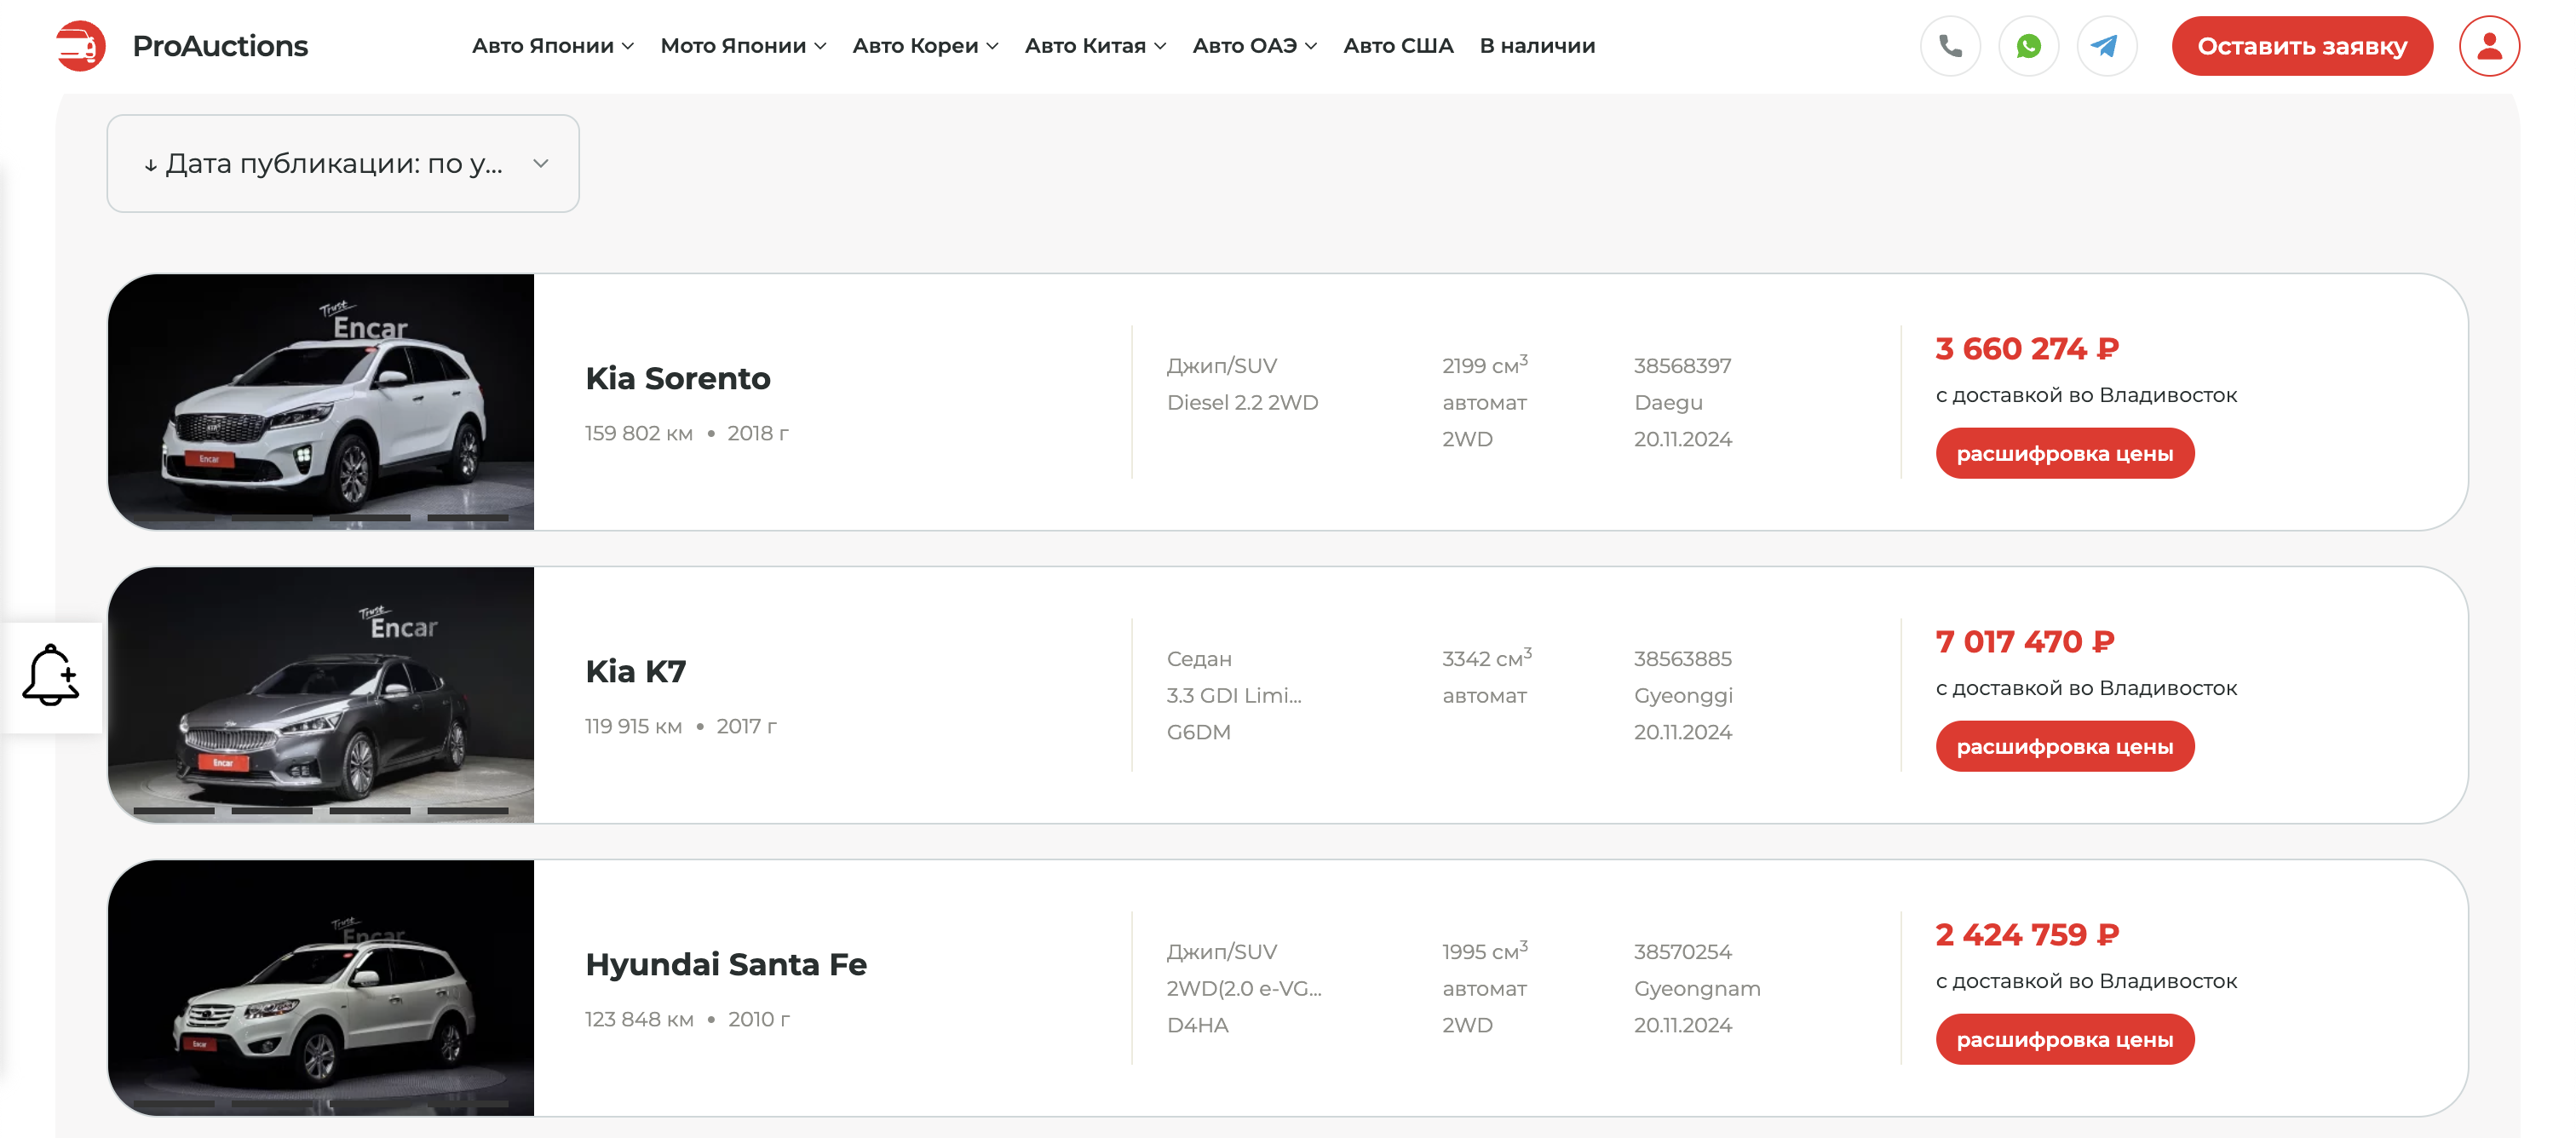Open the Дата публикации sort dropdown

tap(343, 163)
